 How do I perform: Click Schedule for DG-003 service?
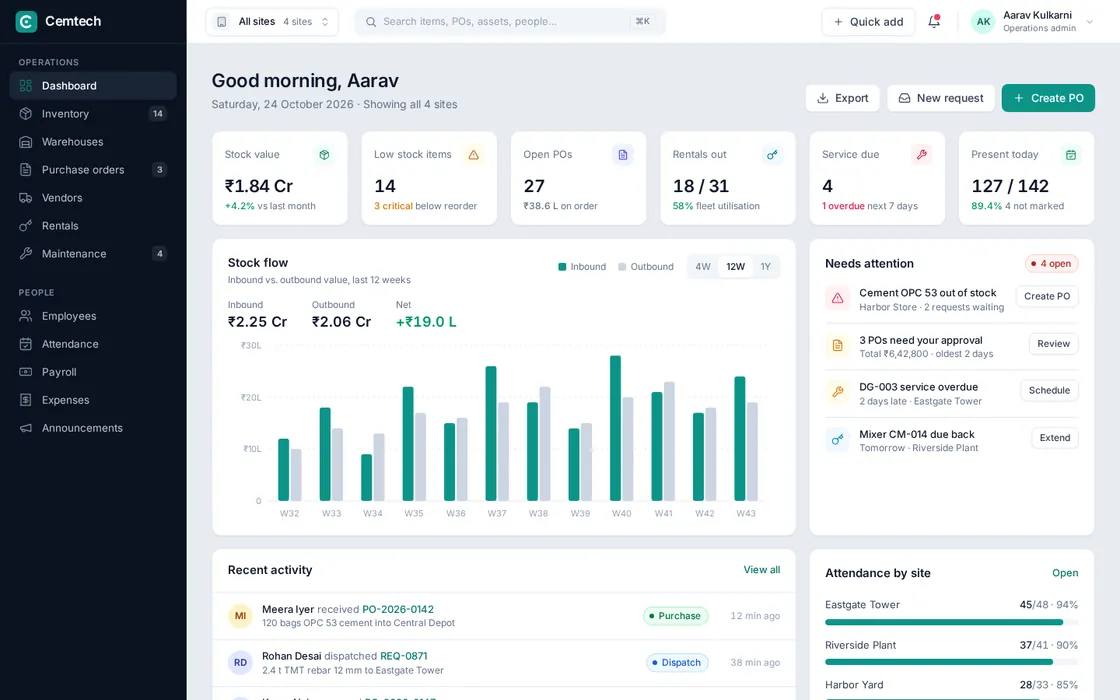(x=1049, y=390)
